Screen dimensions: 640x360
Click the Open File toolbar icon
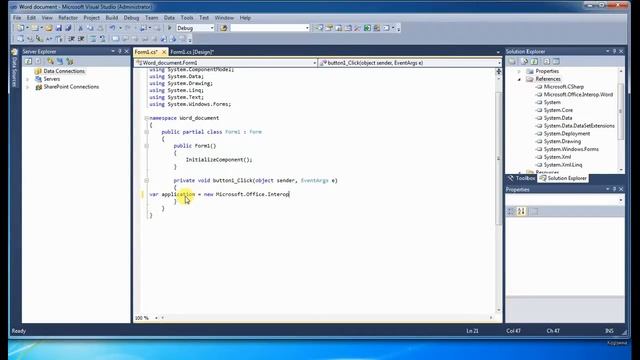tap(49, 28)
